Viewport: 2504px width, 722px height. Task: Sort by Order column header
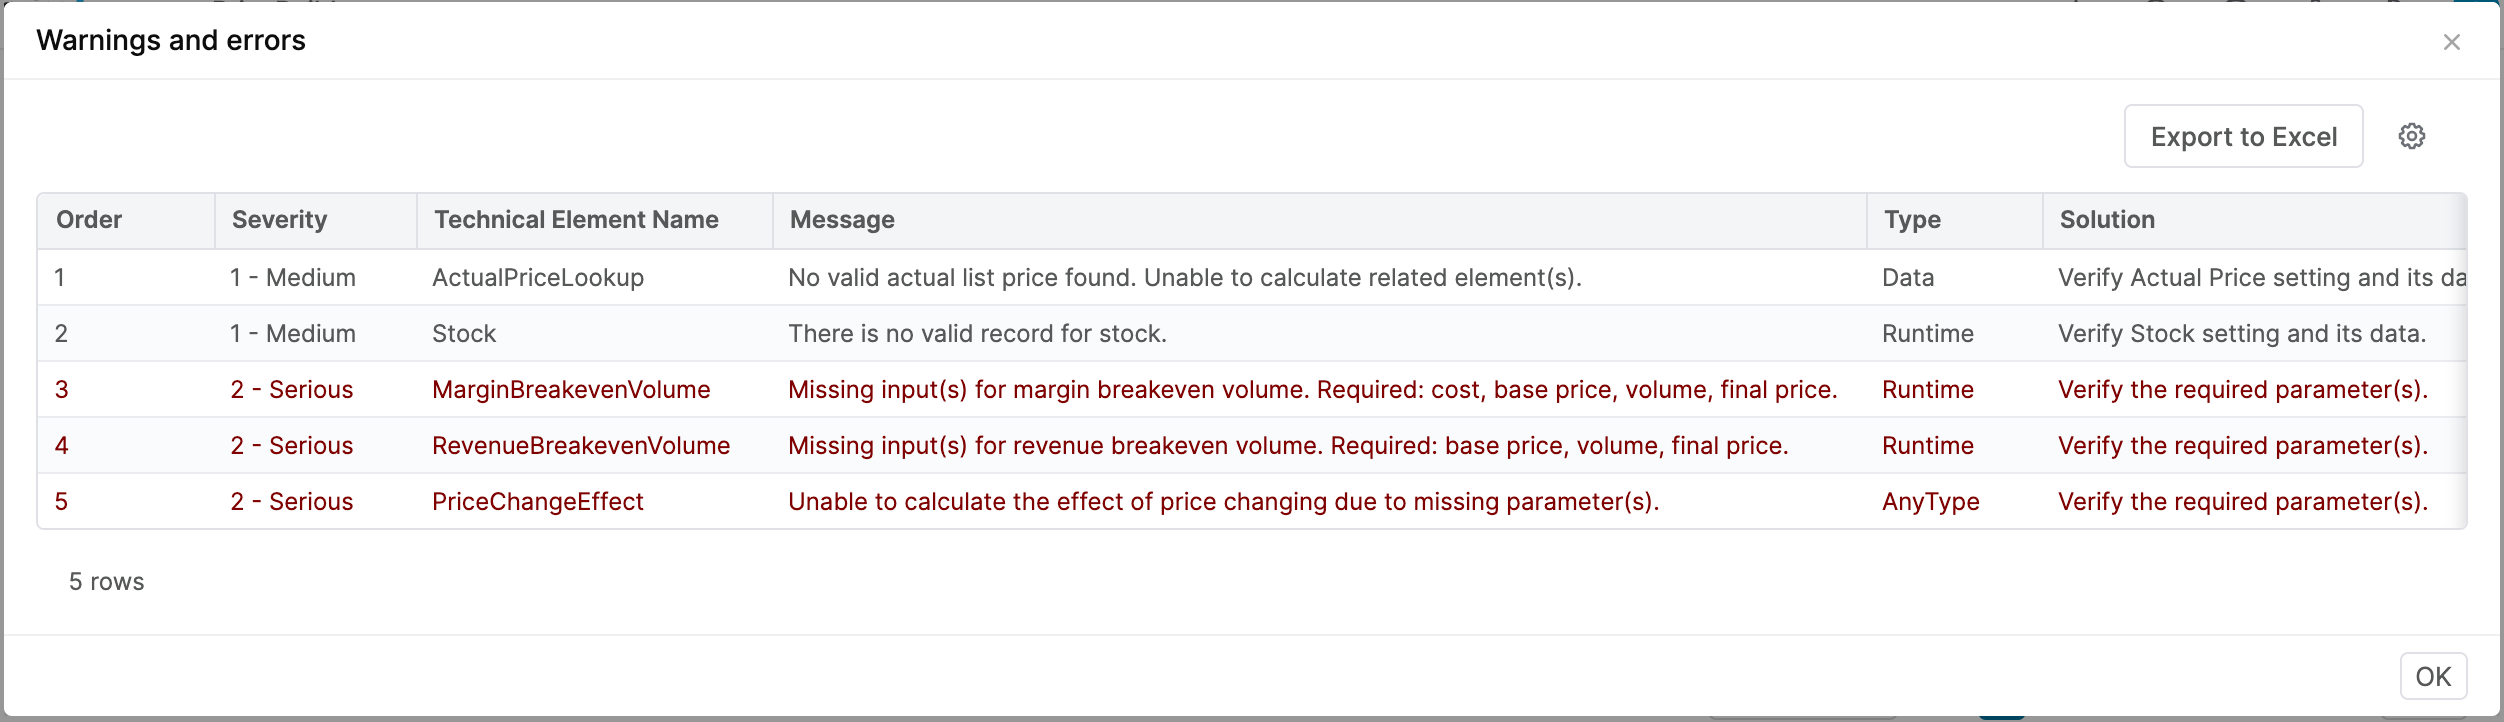pos(89,220)
